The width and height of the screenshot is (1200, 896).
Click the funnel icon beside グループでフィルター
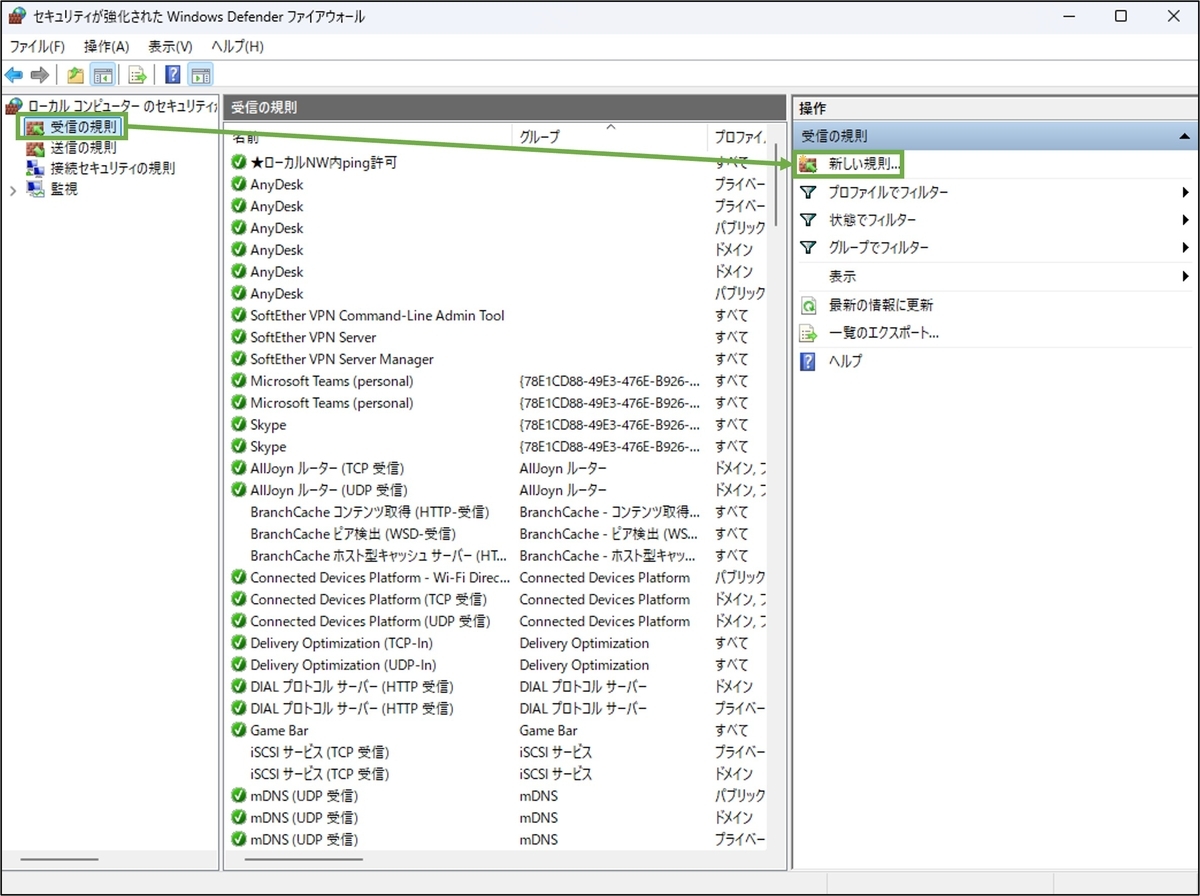809,248
